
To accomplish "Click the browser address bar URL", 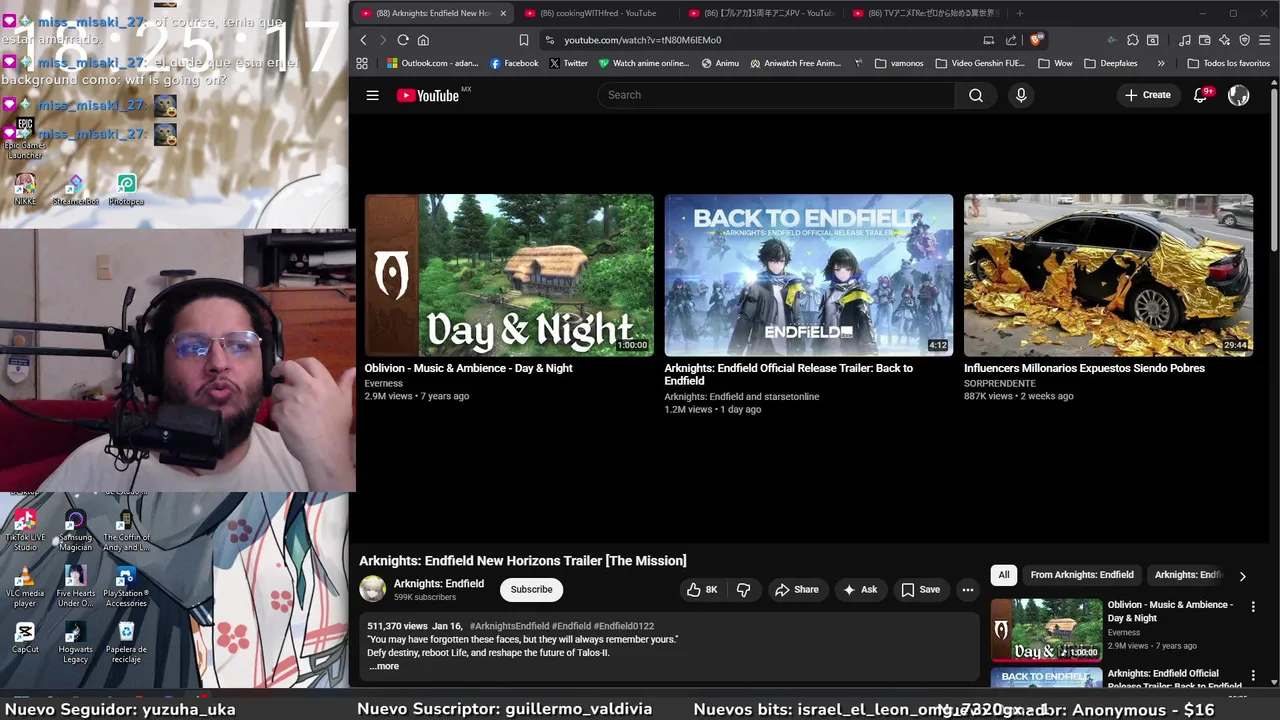I will [x=642, y=40].
